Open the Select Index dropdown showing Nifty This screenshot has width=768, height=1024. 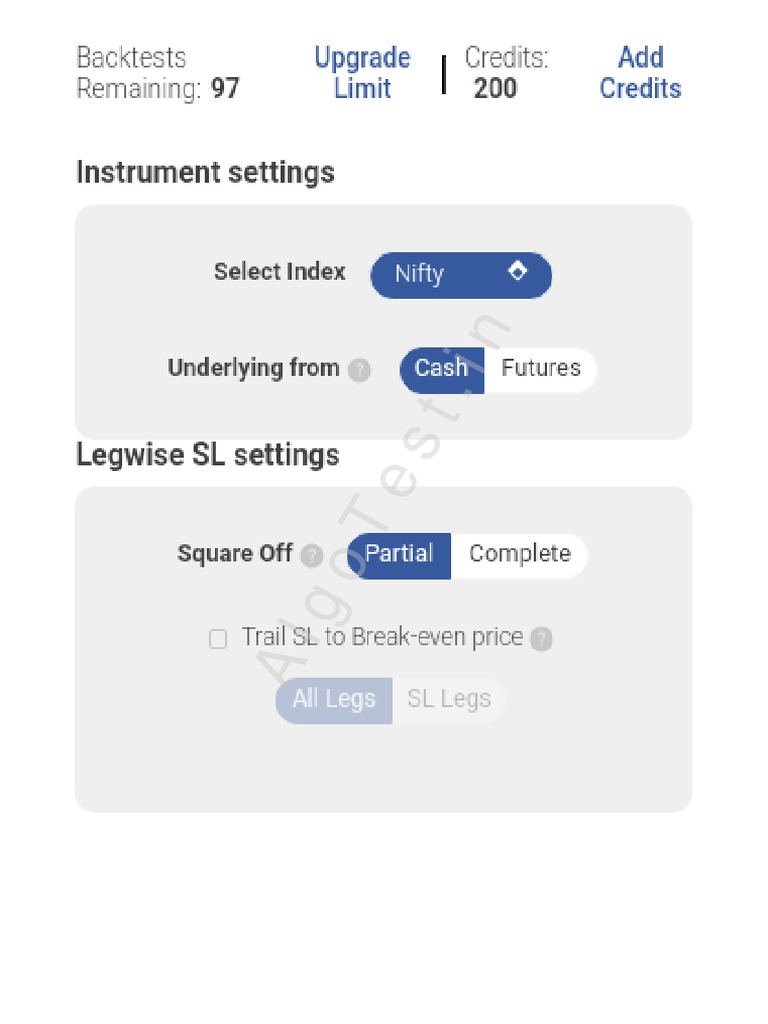[460, 275]
